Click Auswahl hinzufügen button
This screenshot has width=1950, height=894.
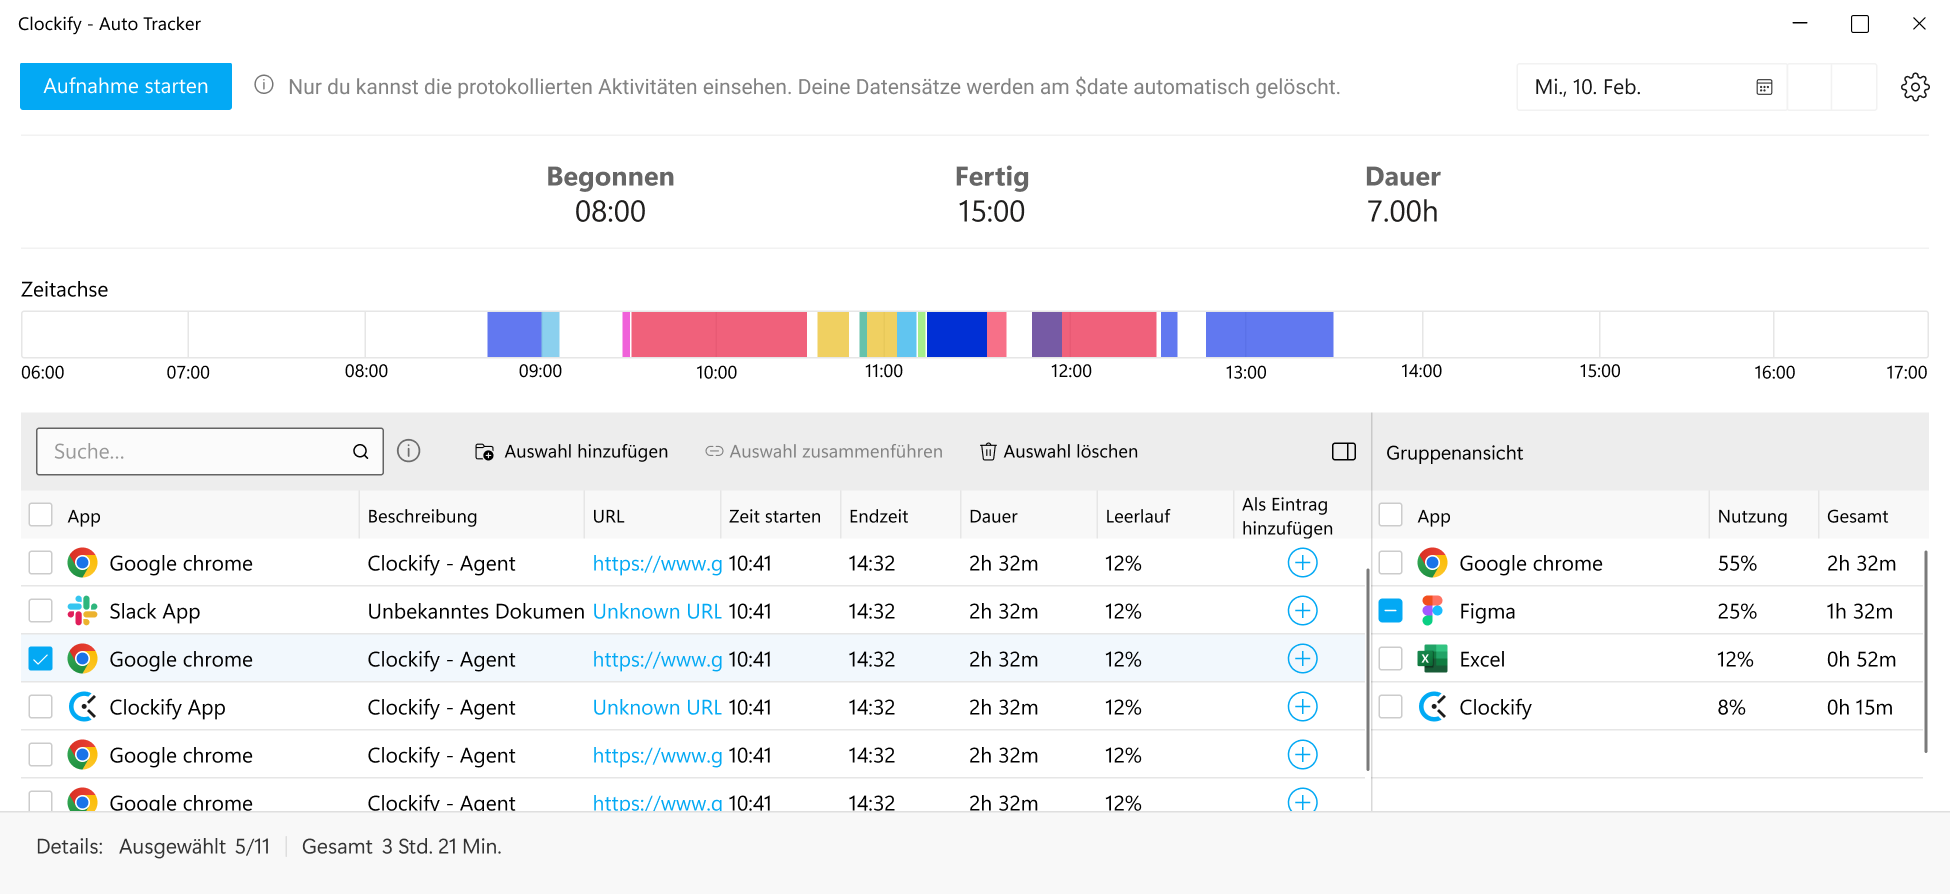pos(571,452)
